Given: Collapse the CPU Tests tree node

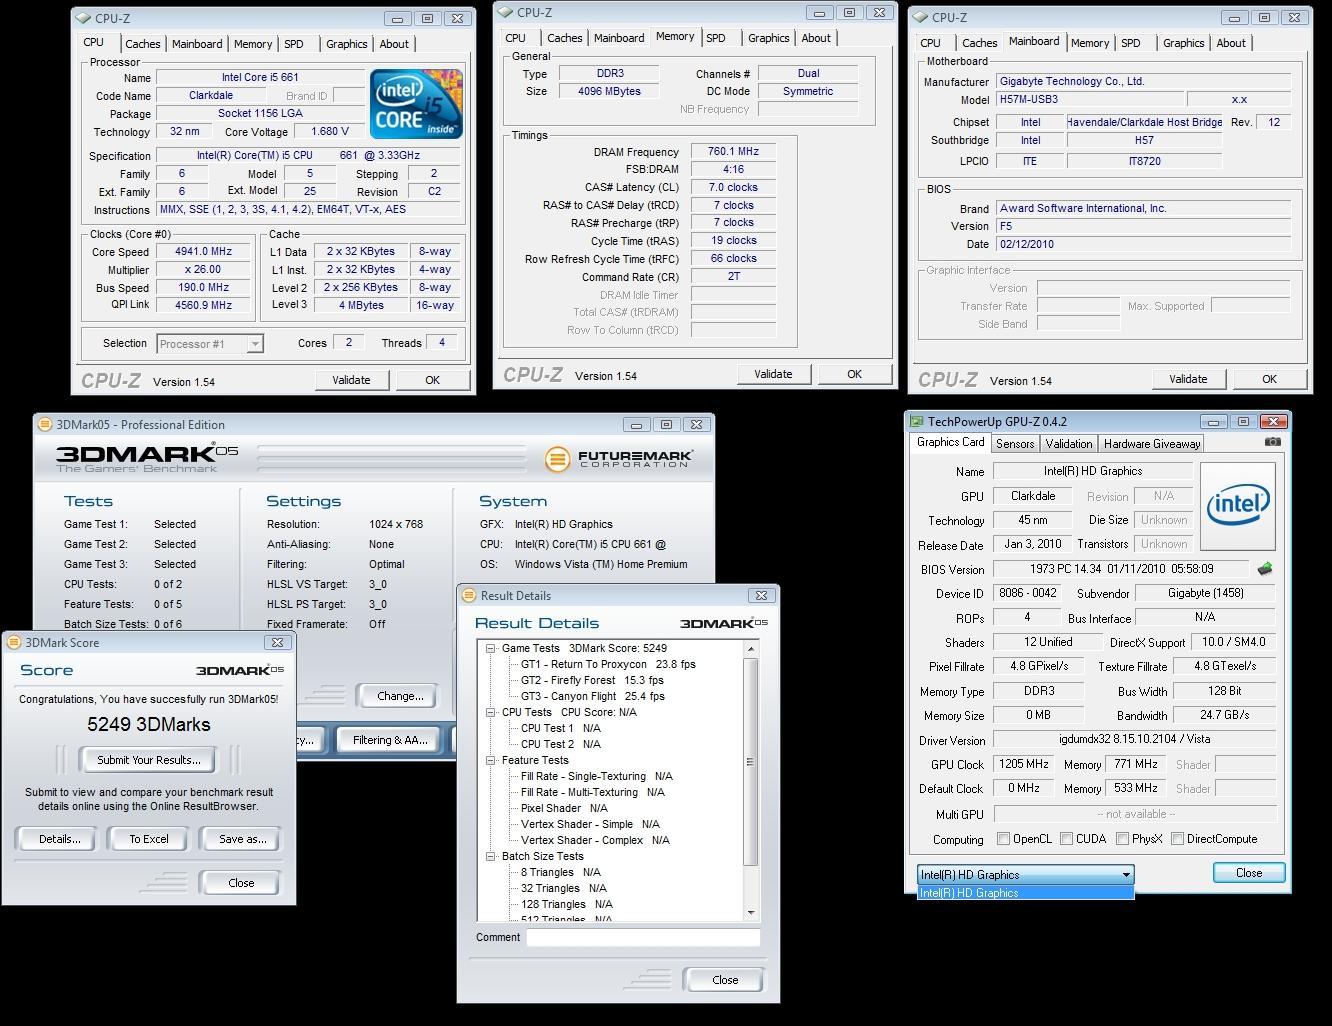Looking at the screenshot, I should coord(491,712).
